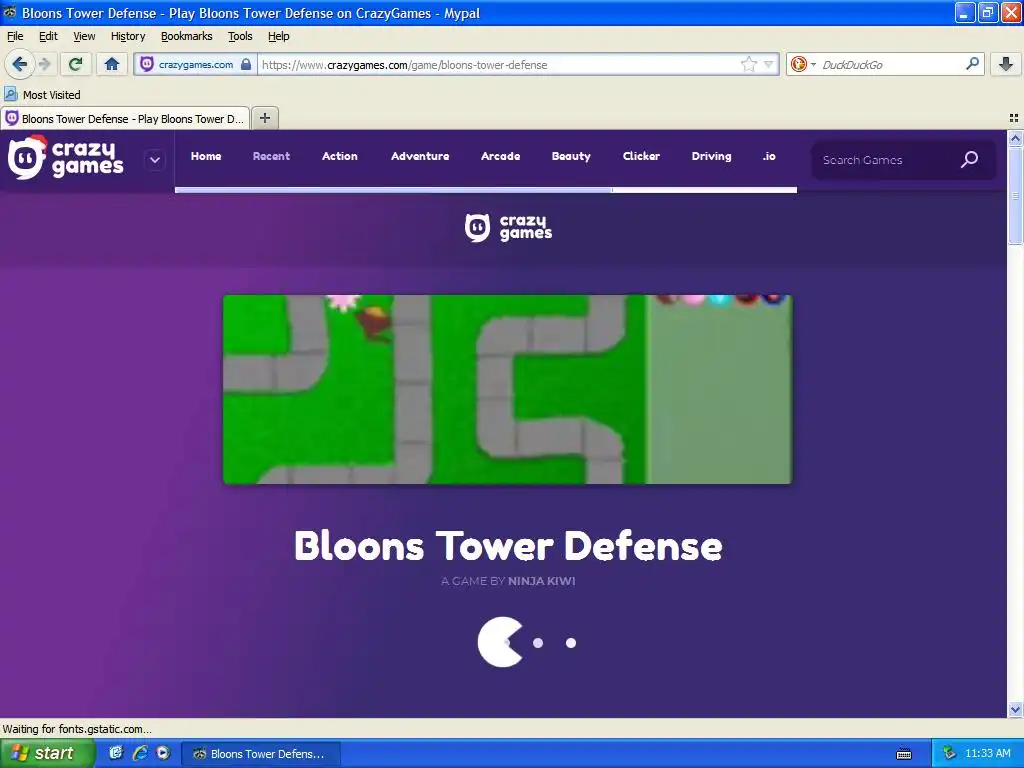Browse the .io category
Viewport: 1024px width, 768px height.
tap(769, 156)
